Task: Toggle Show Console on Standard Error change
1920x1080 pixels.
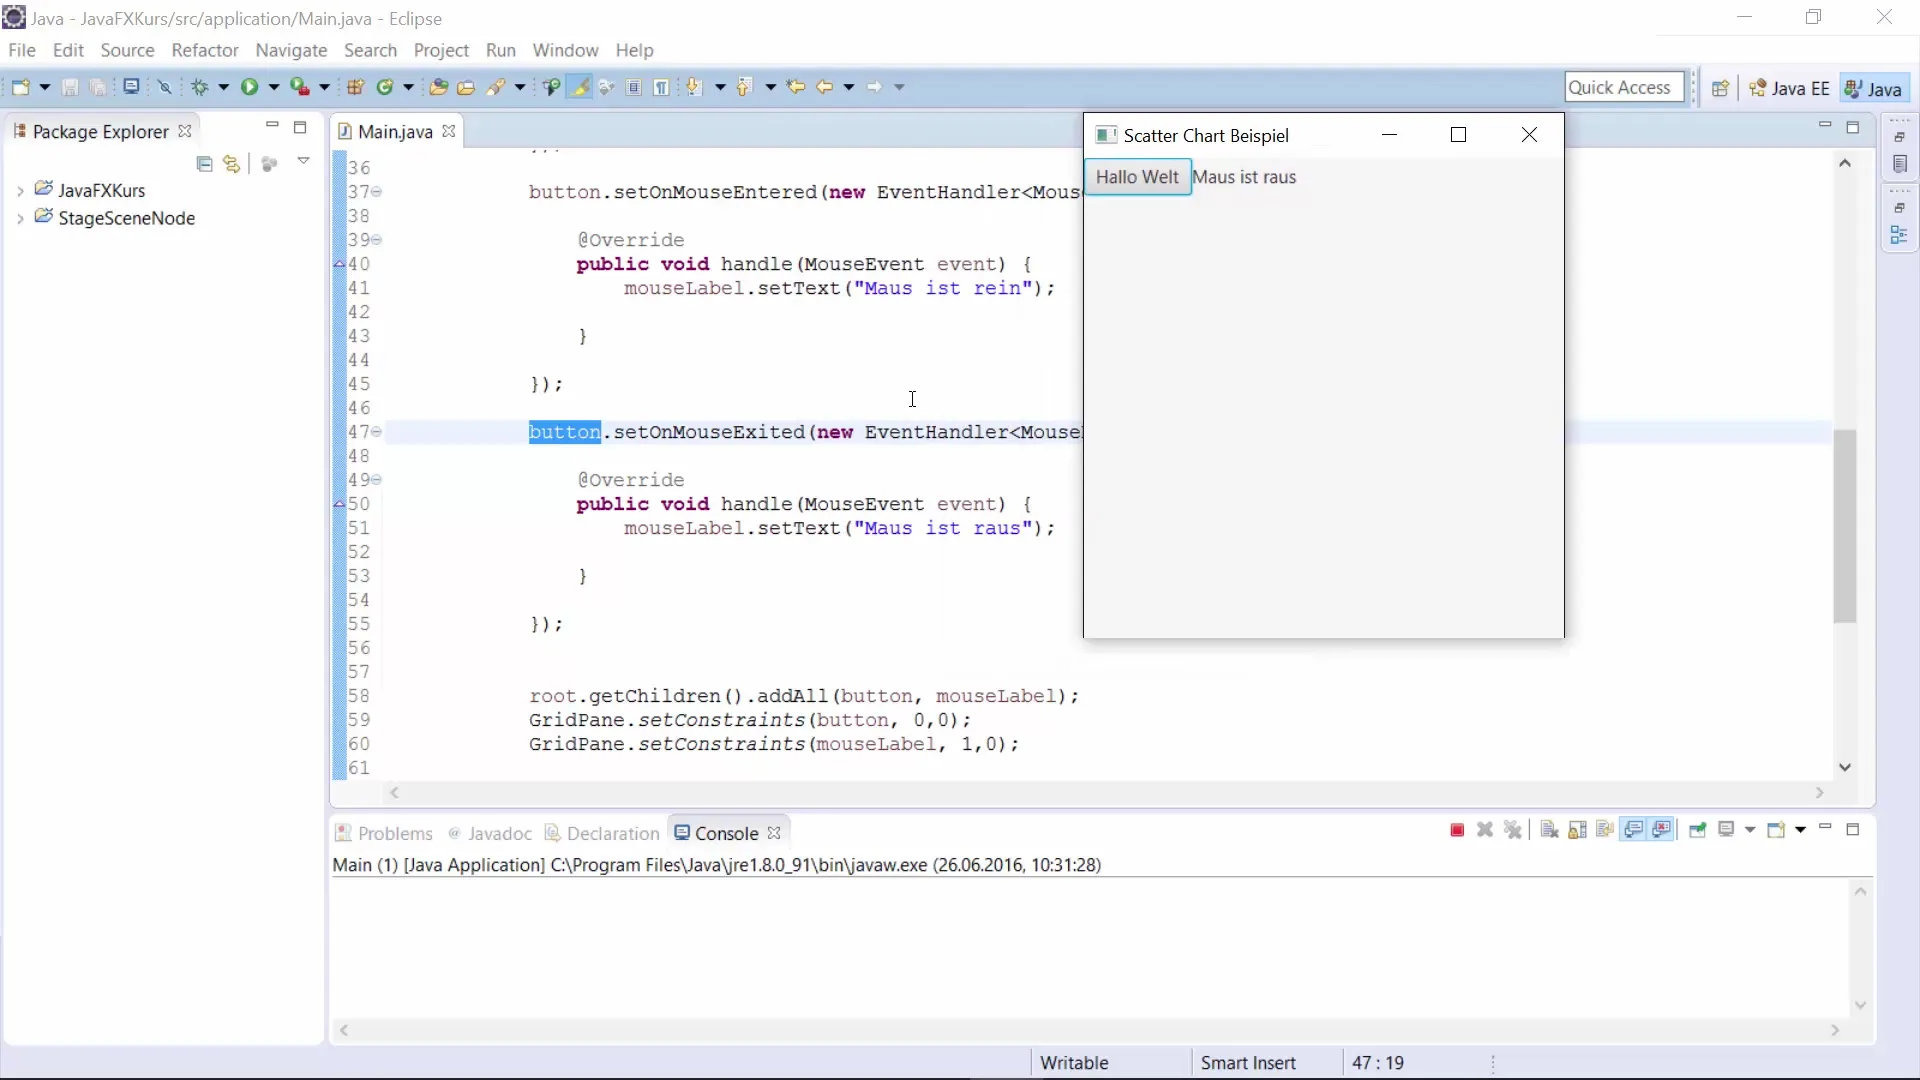Action: coord(1662,830)
